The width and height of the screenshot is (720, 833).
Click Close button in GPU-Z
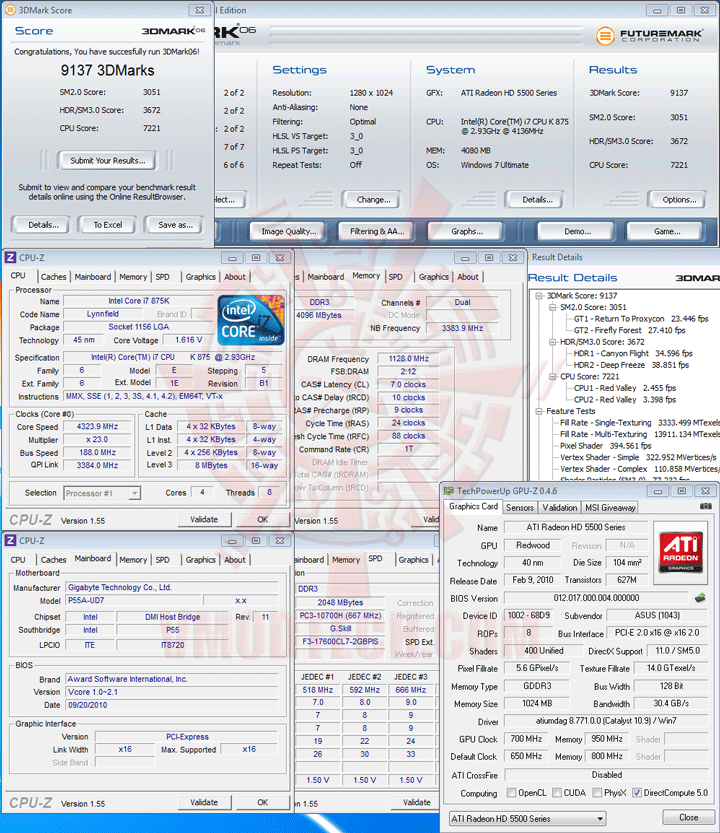tap(688, 818)
